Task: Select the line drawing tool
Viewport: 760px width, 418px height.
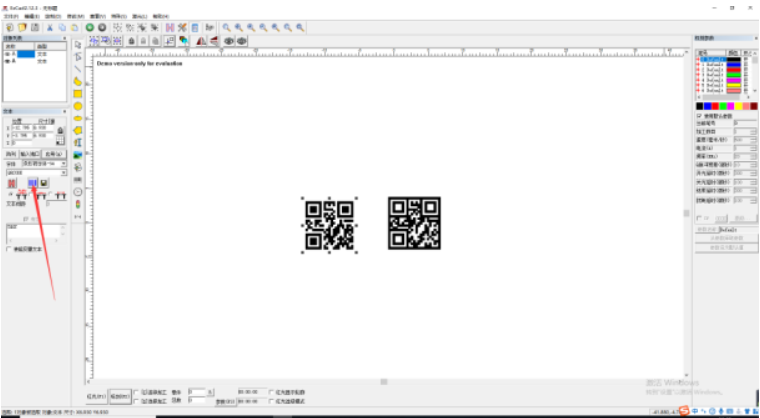Action: point(78,69)
